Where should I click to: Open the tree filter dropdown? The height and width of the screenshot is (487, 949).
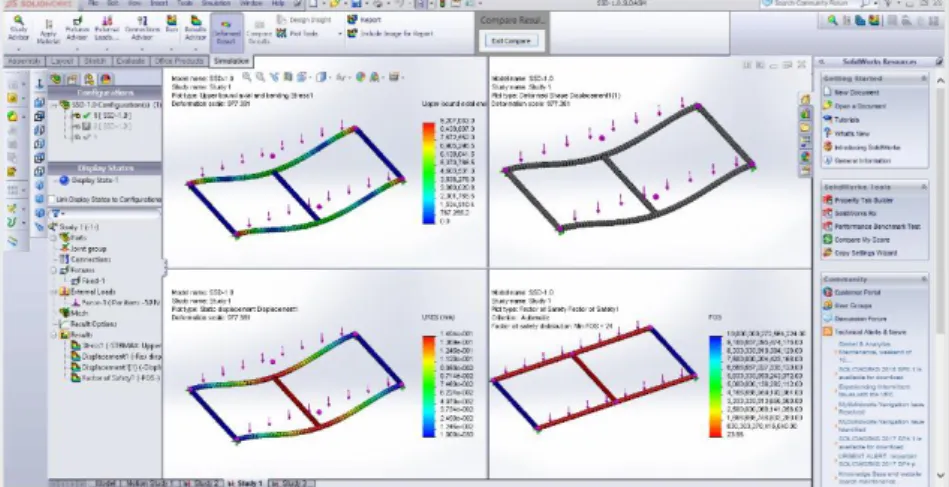point(56,214)
